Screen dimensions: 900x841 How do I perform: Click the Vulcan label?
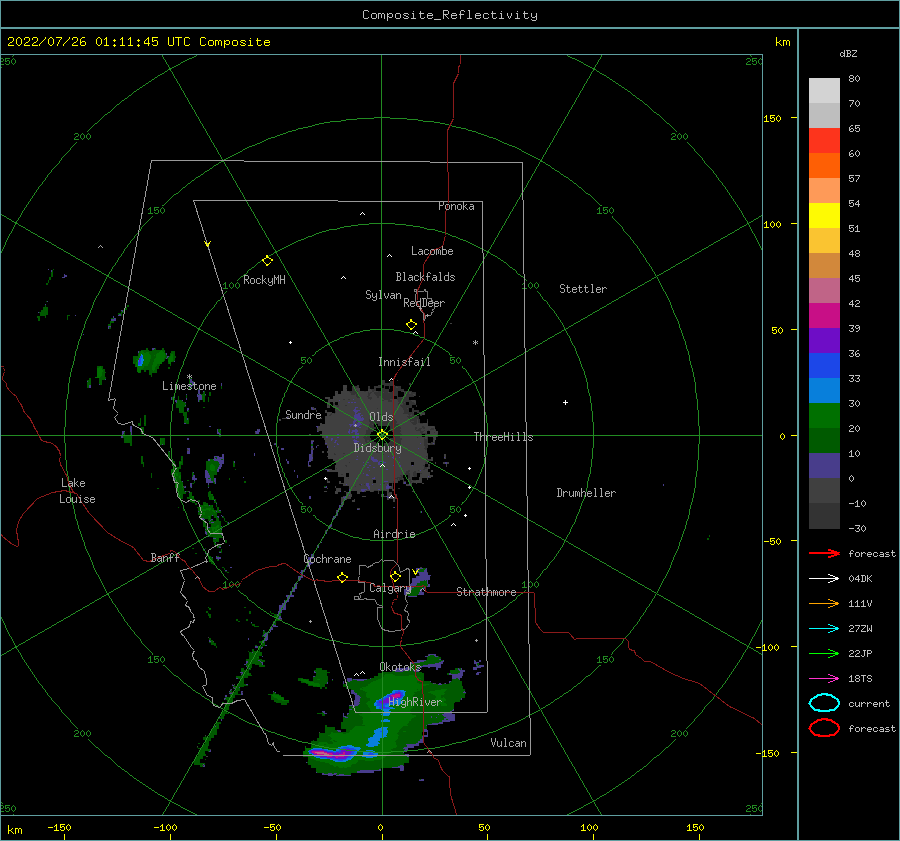(508, 743)
